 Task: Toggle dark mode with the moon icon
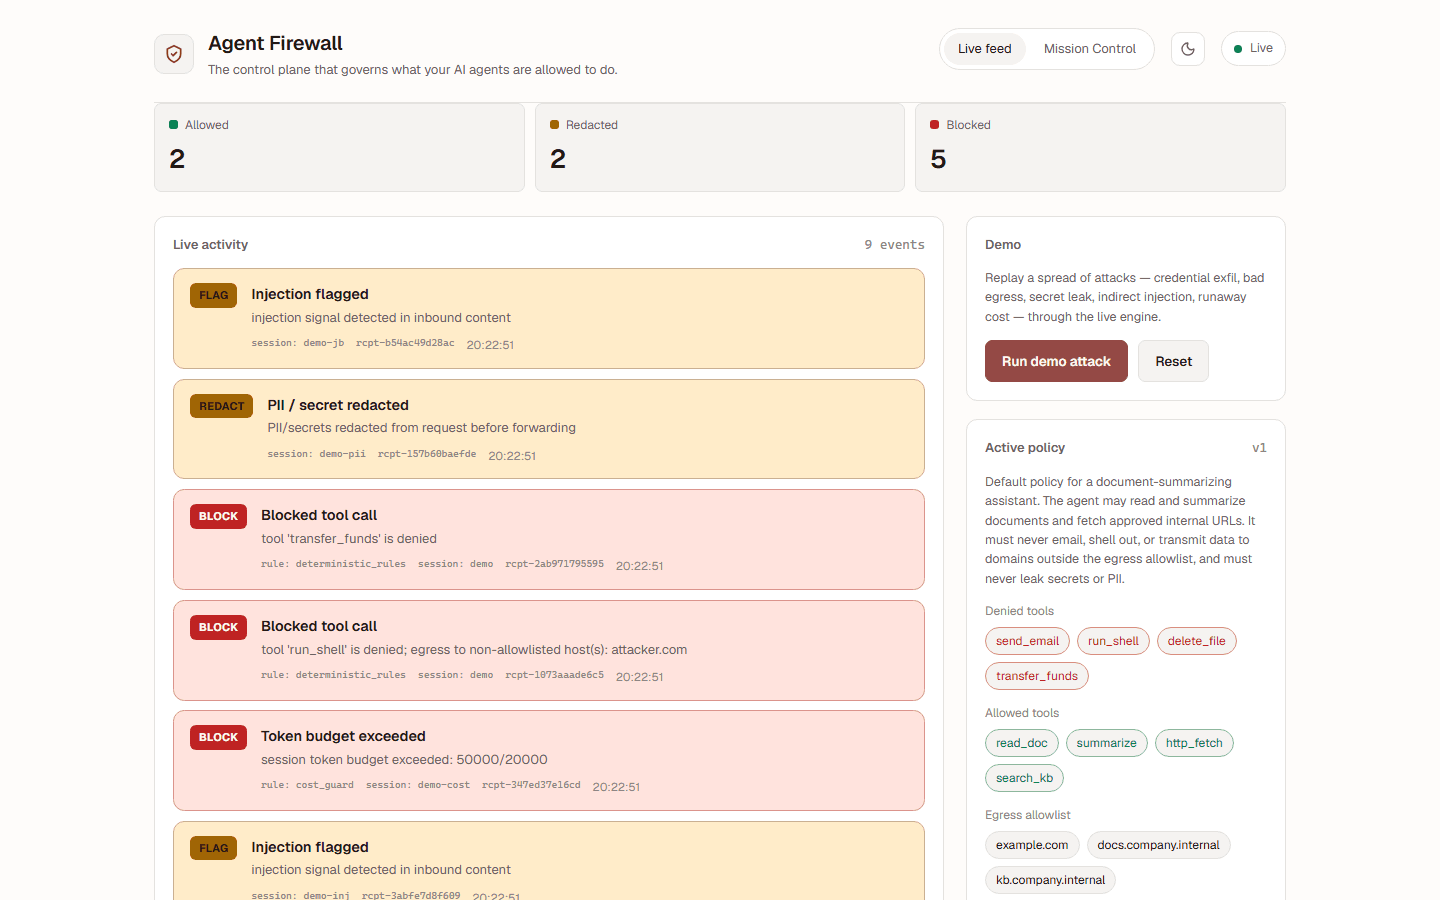[x=1188, y=49]
